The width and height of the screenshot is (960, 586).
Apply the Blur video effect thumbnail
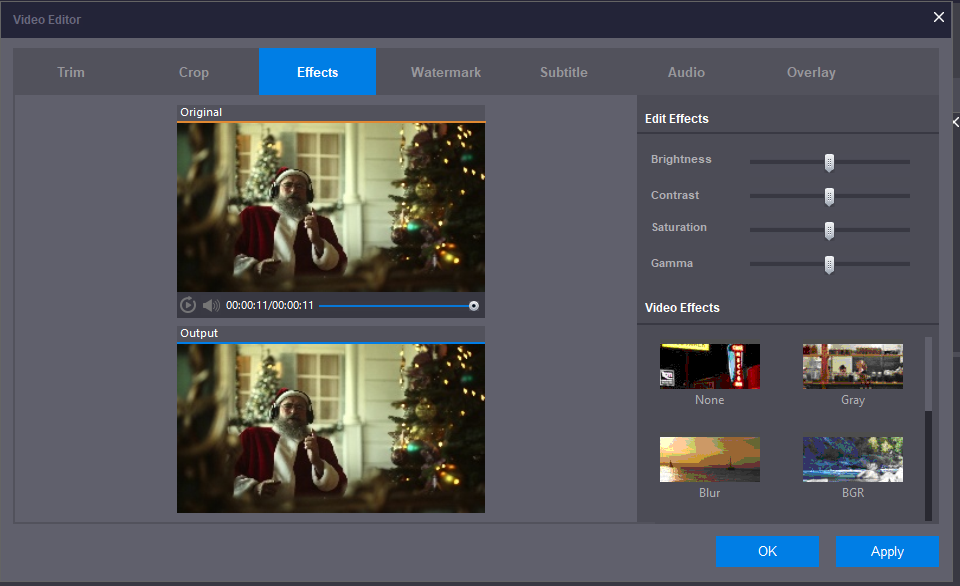click(x=710, y=459)
